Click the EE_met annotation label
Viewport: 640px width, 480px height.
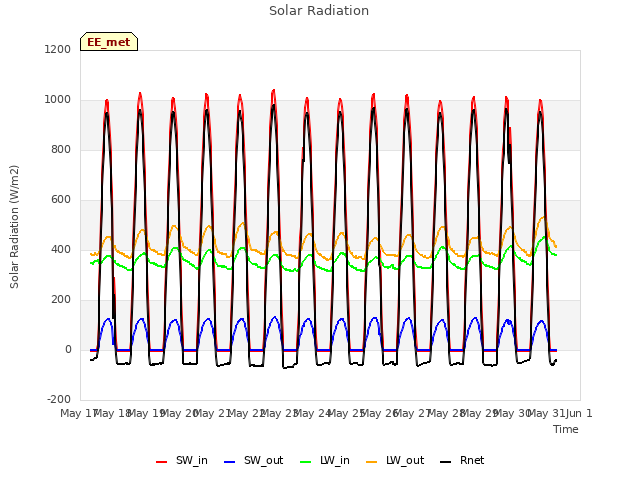tap(109, 42)
